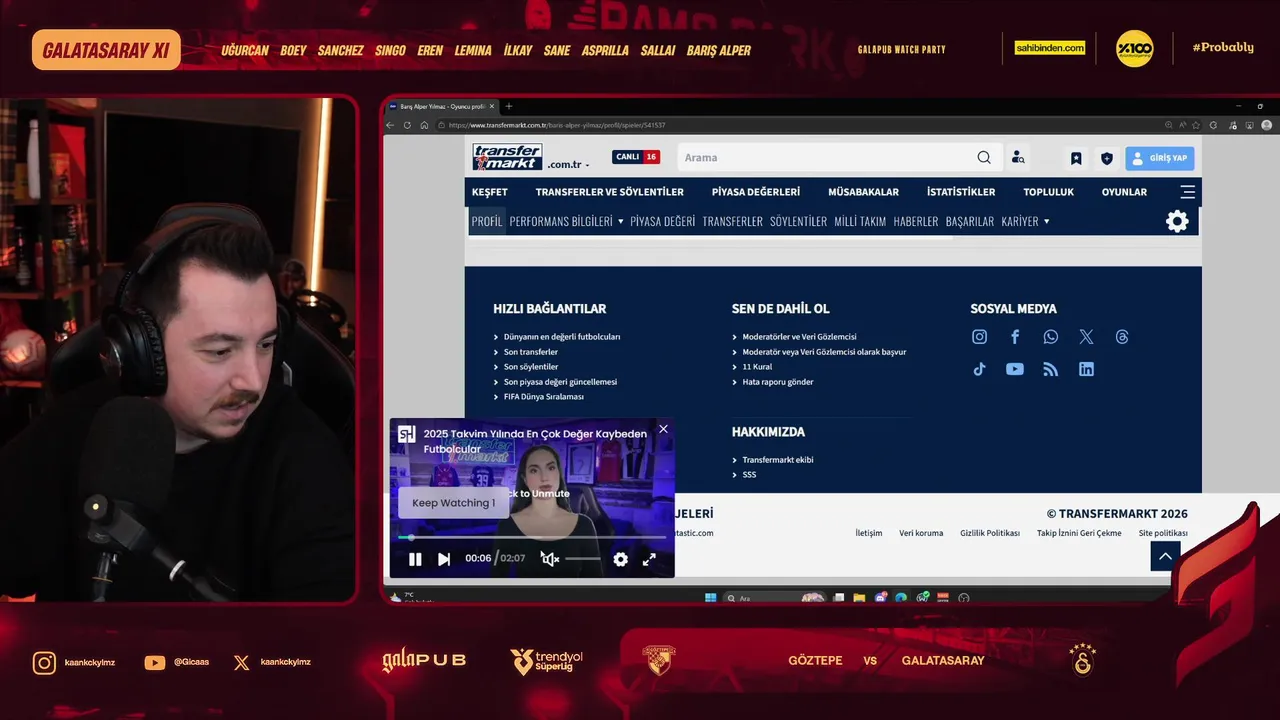This screenshot has width=1280, height=720.
Task: Click the Giriş Yap button
Action: (x=1160, y=158)
